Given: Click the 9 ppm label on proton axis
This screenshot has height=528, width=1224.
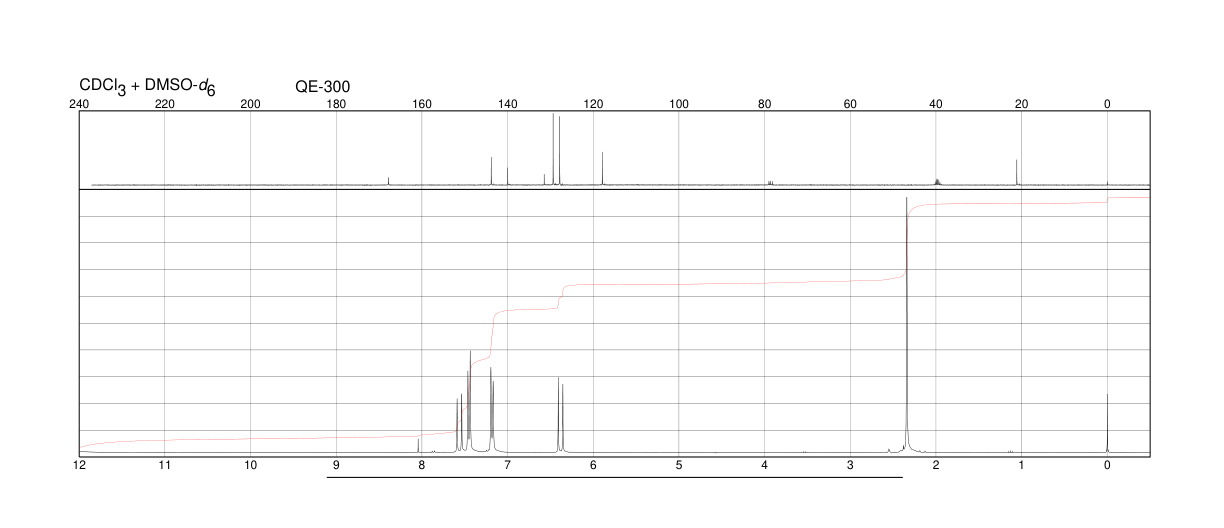Looking at the screenshot, I should tap(336, 466).
